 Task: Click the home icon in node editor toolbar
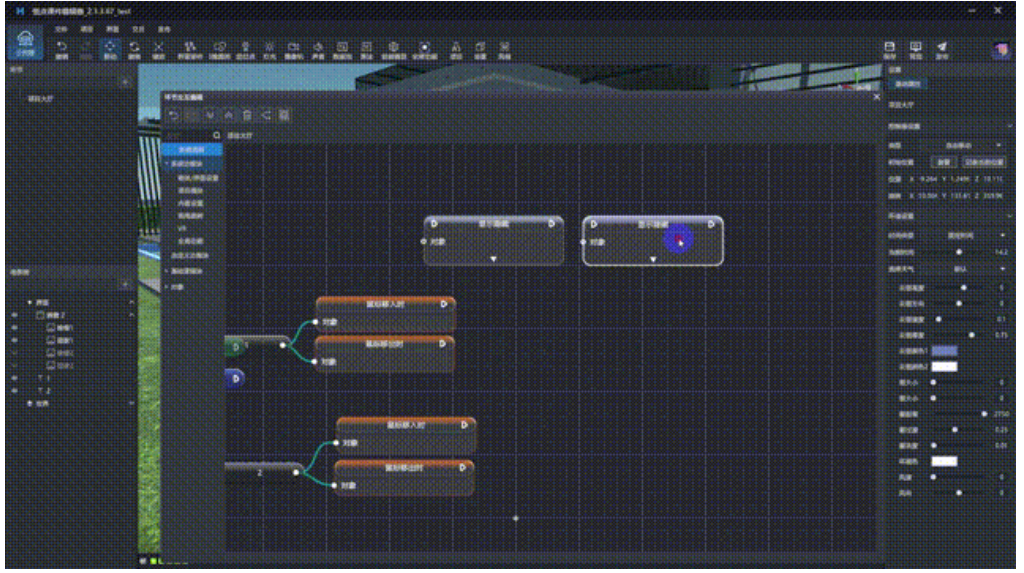click(x=229, y=115)
